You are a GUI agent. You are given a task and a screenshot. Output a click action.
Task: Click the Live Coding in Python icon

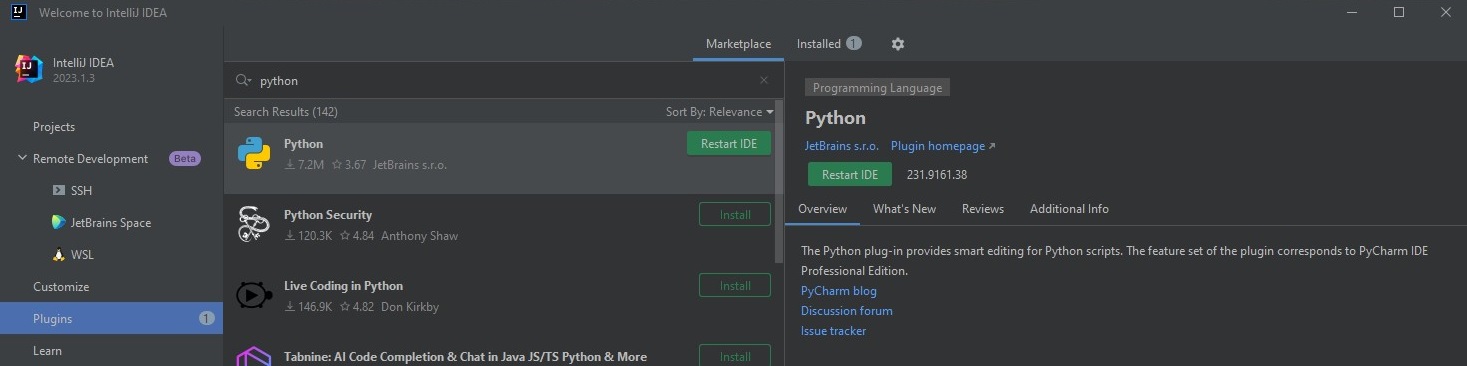(254, 295)
